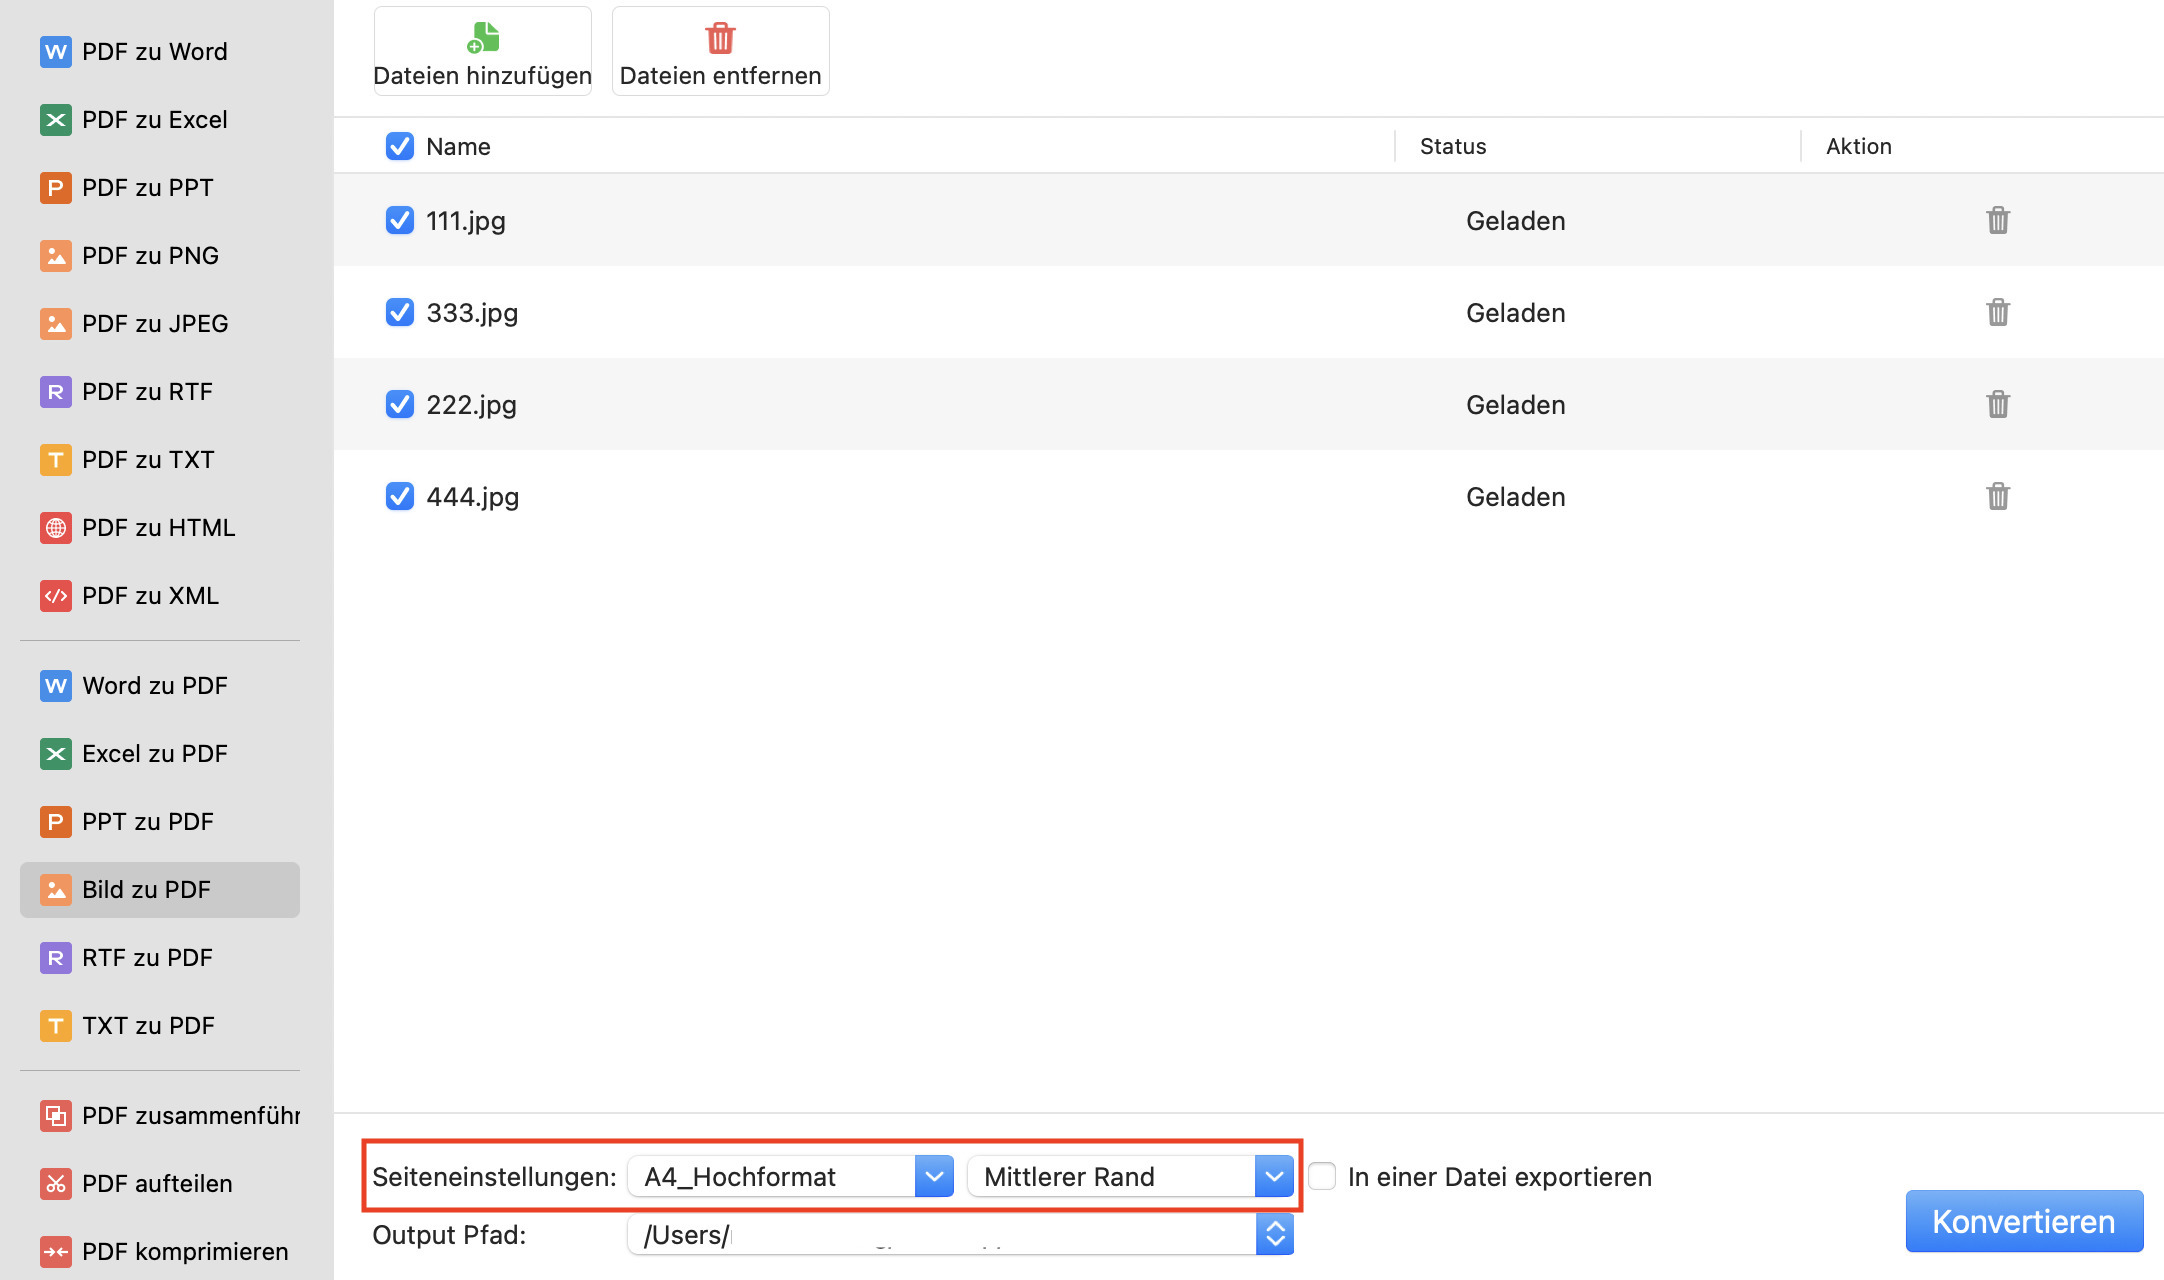Click the Dateien hinzufügen button
2164x1280 pixels.
pos(483,52)
